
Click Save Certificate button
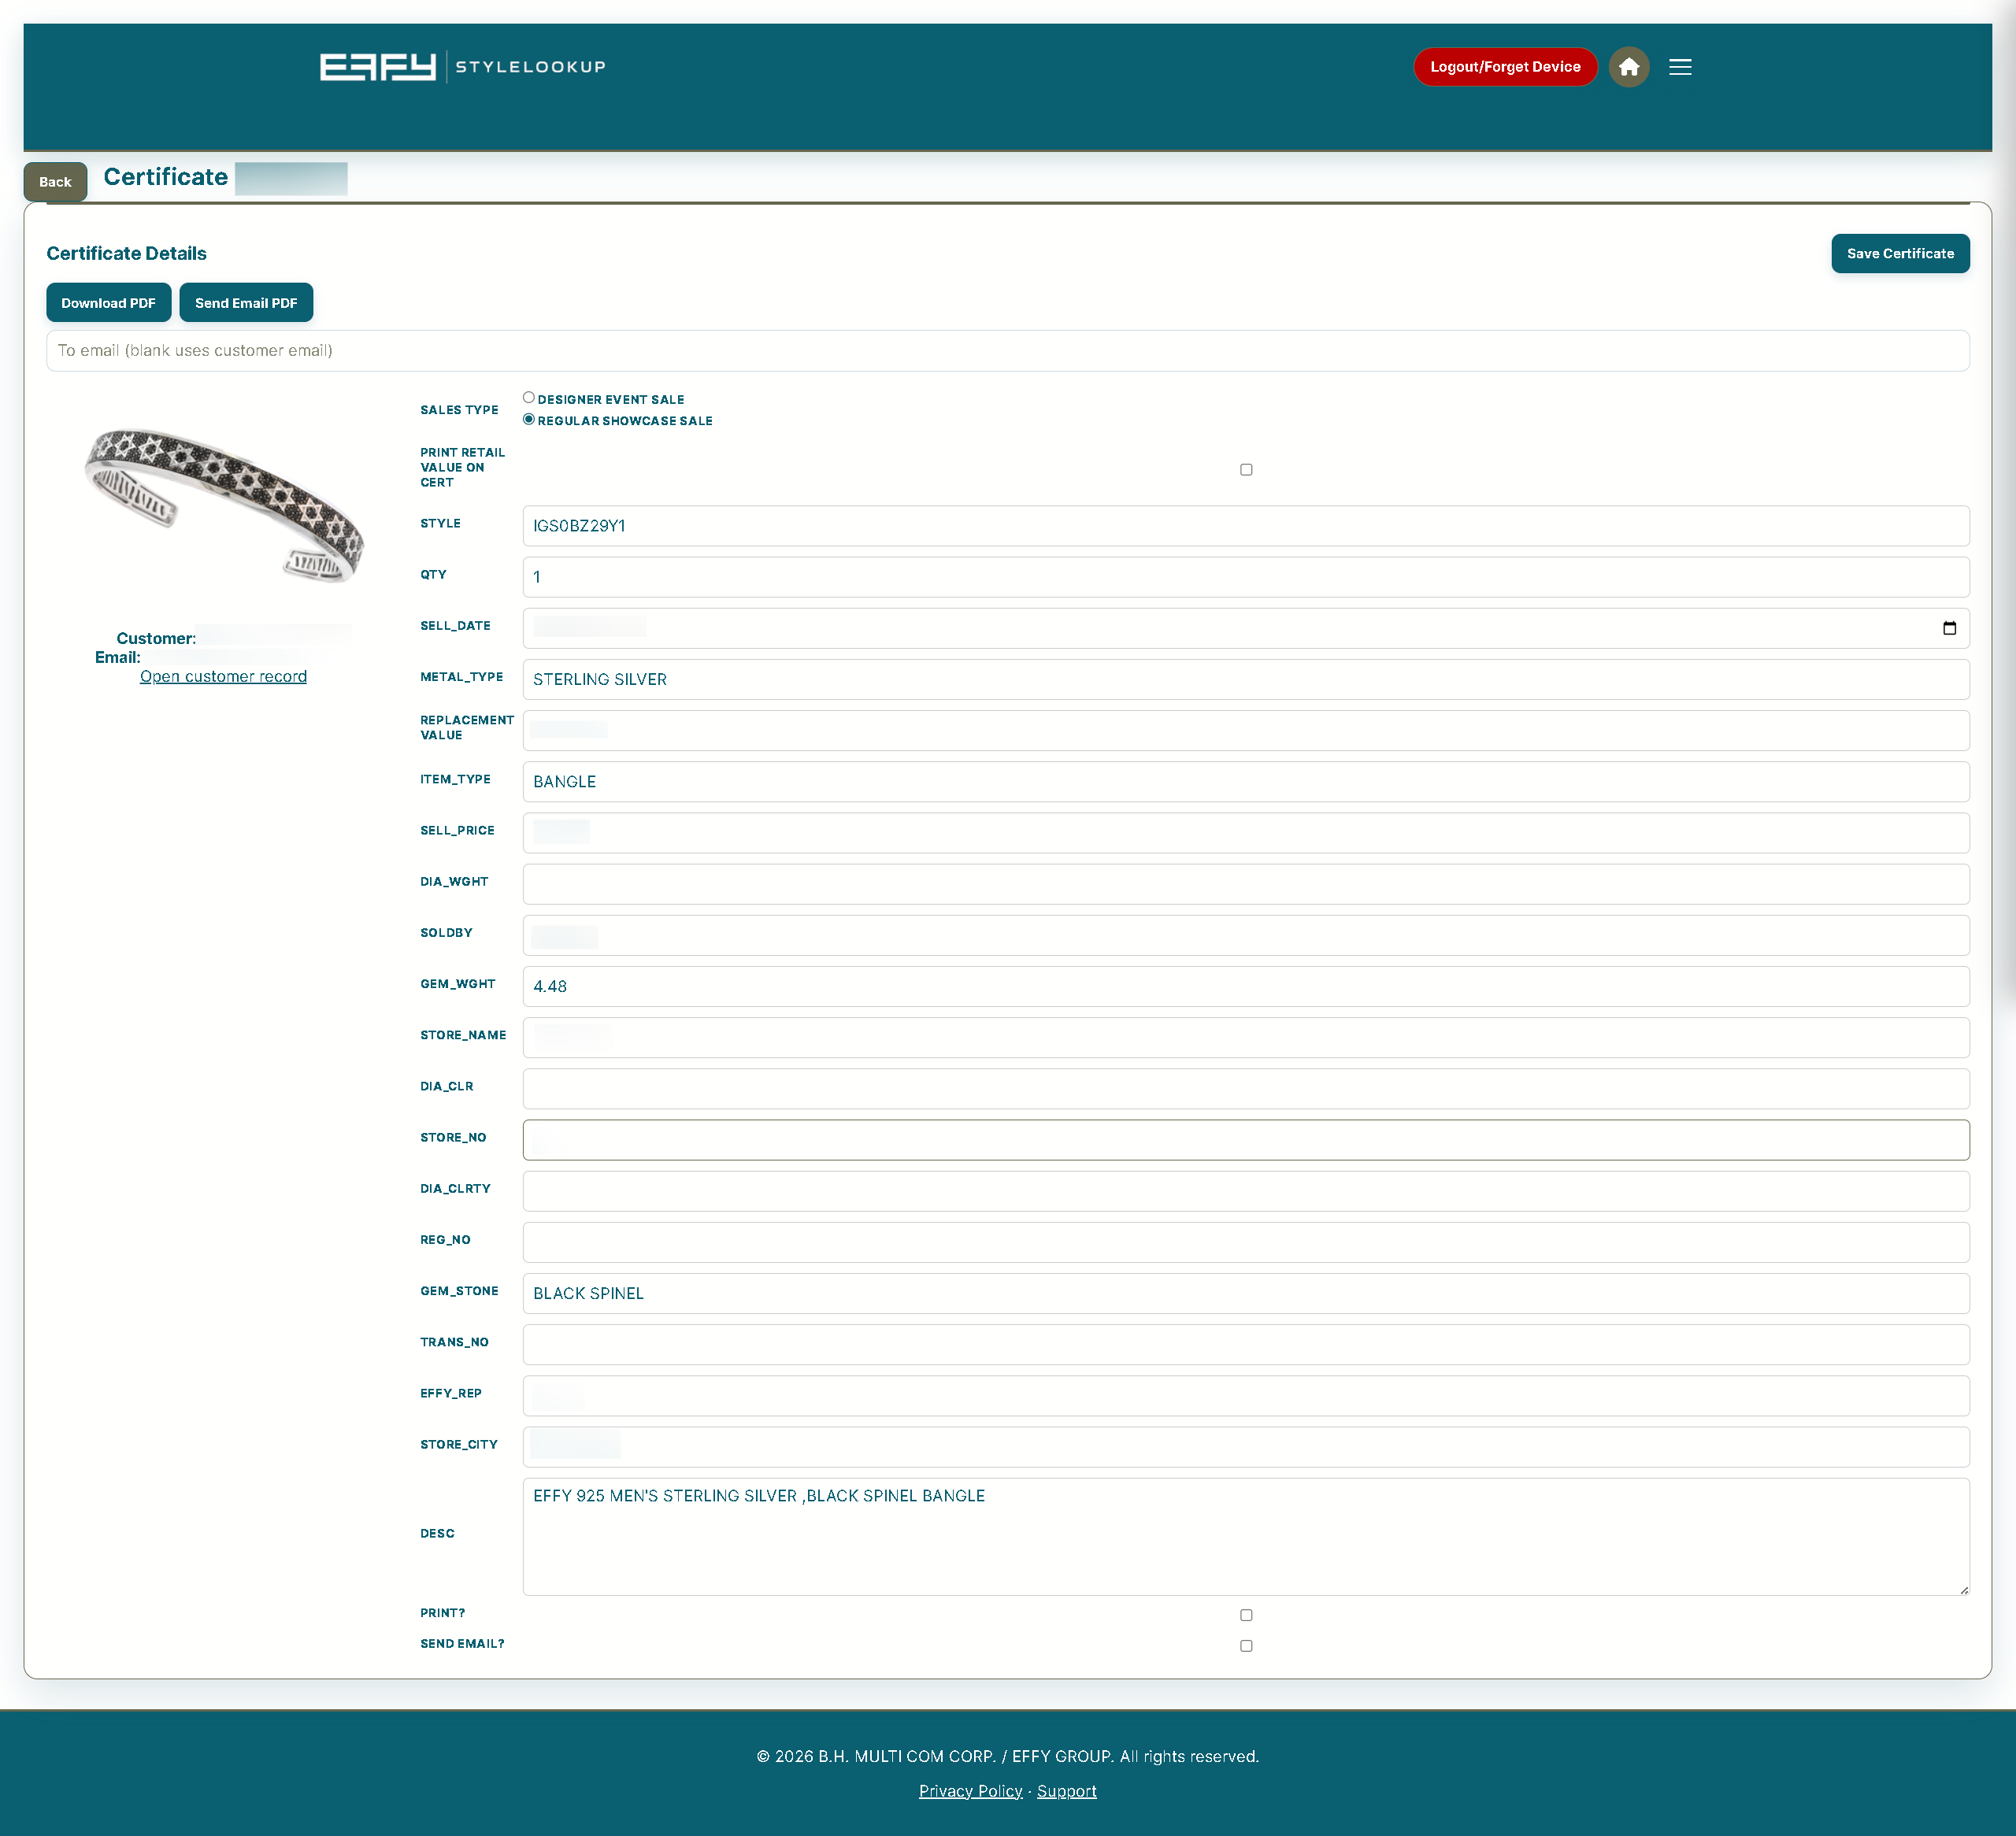1900,253
